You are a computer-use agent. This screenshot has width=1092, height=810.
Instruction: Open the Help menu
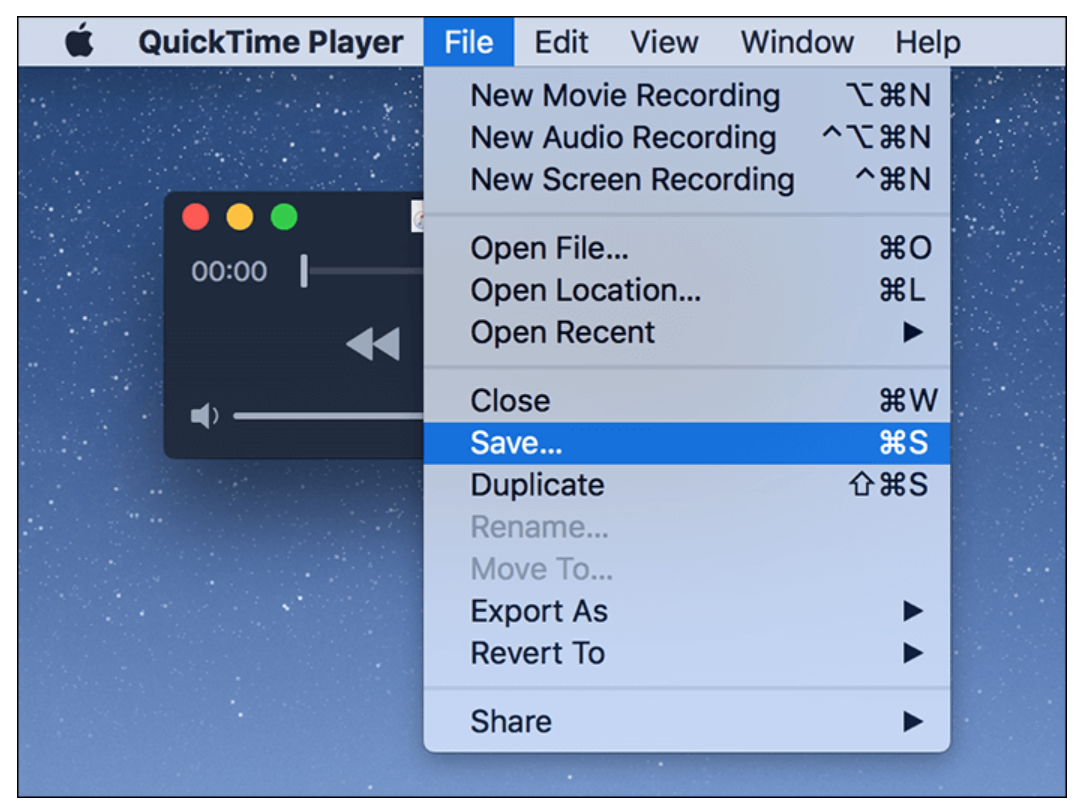click(x=928, y=42)
